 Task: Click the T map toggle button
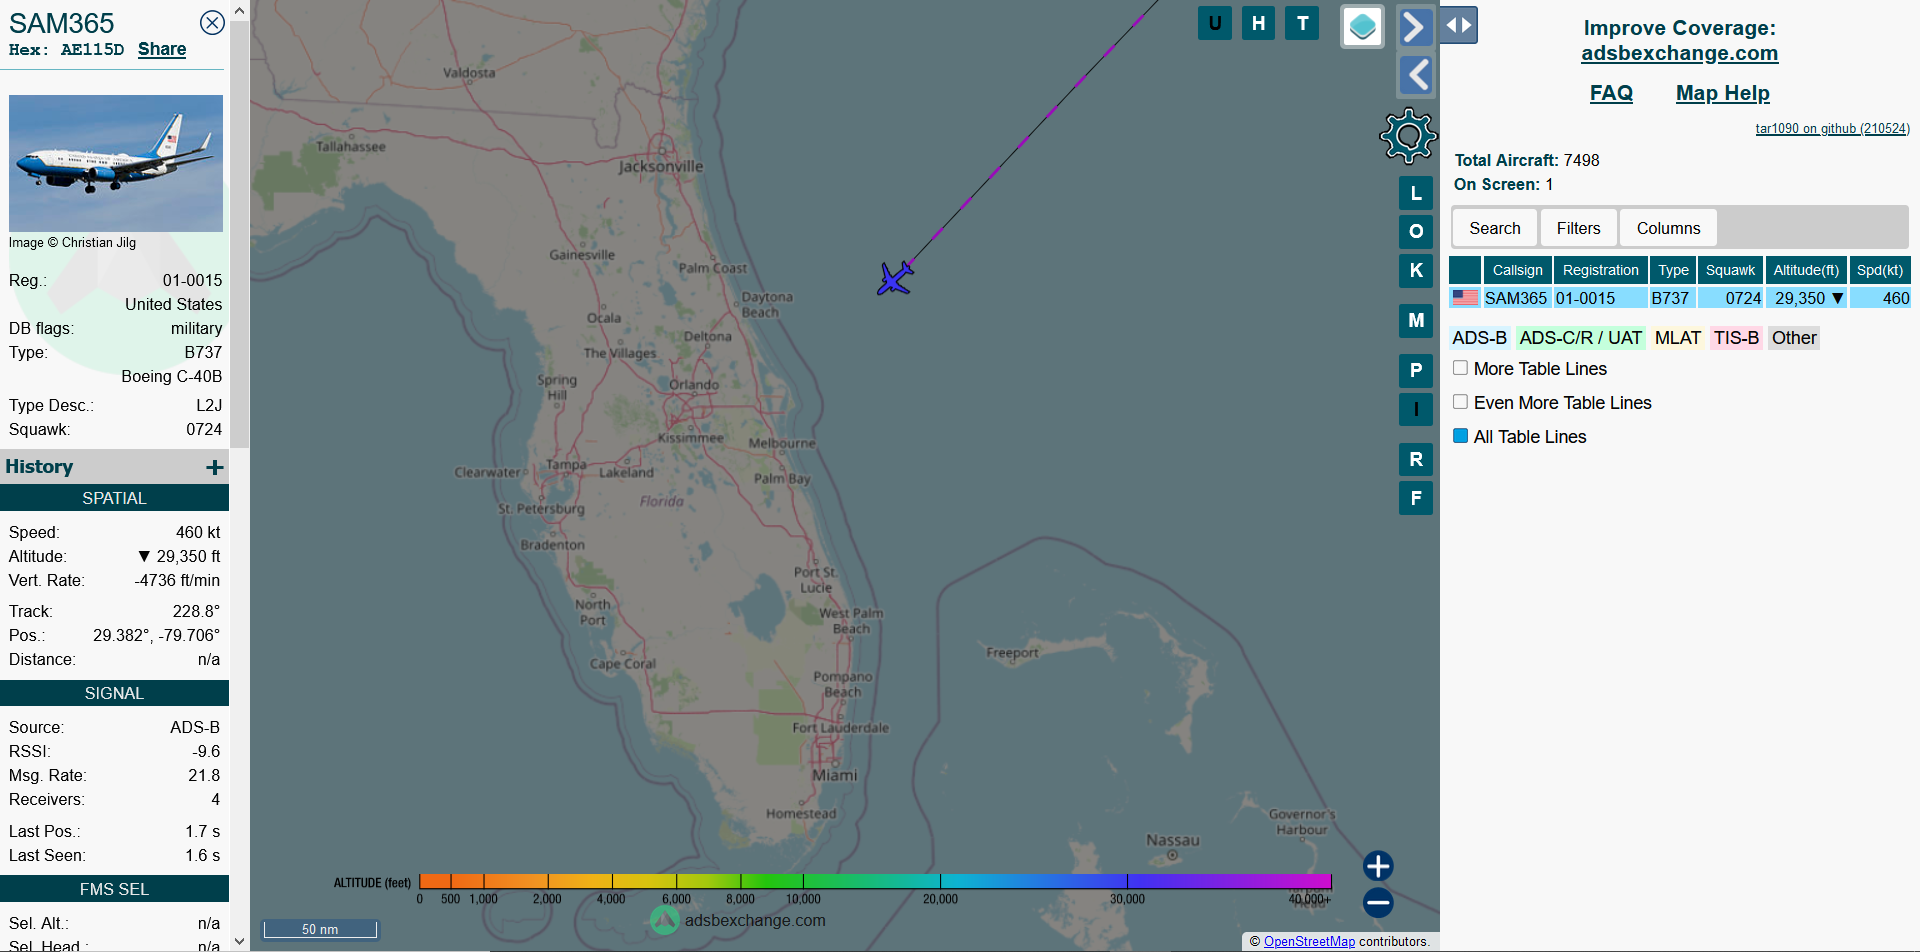click(x=1302, y=23)
